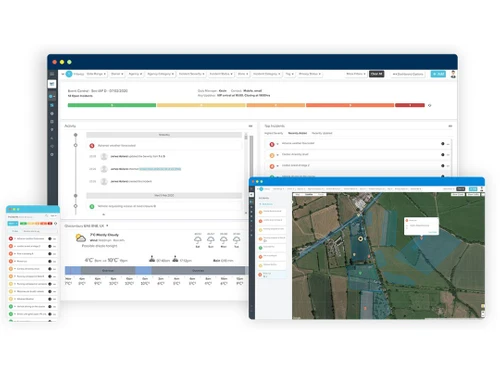Click the sunrise time icon in weather panel
The height and width of the screenshot is (375, 500).
(x=152, y=259)
